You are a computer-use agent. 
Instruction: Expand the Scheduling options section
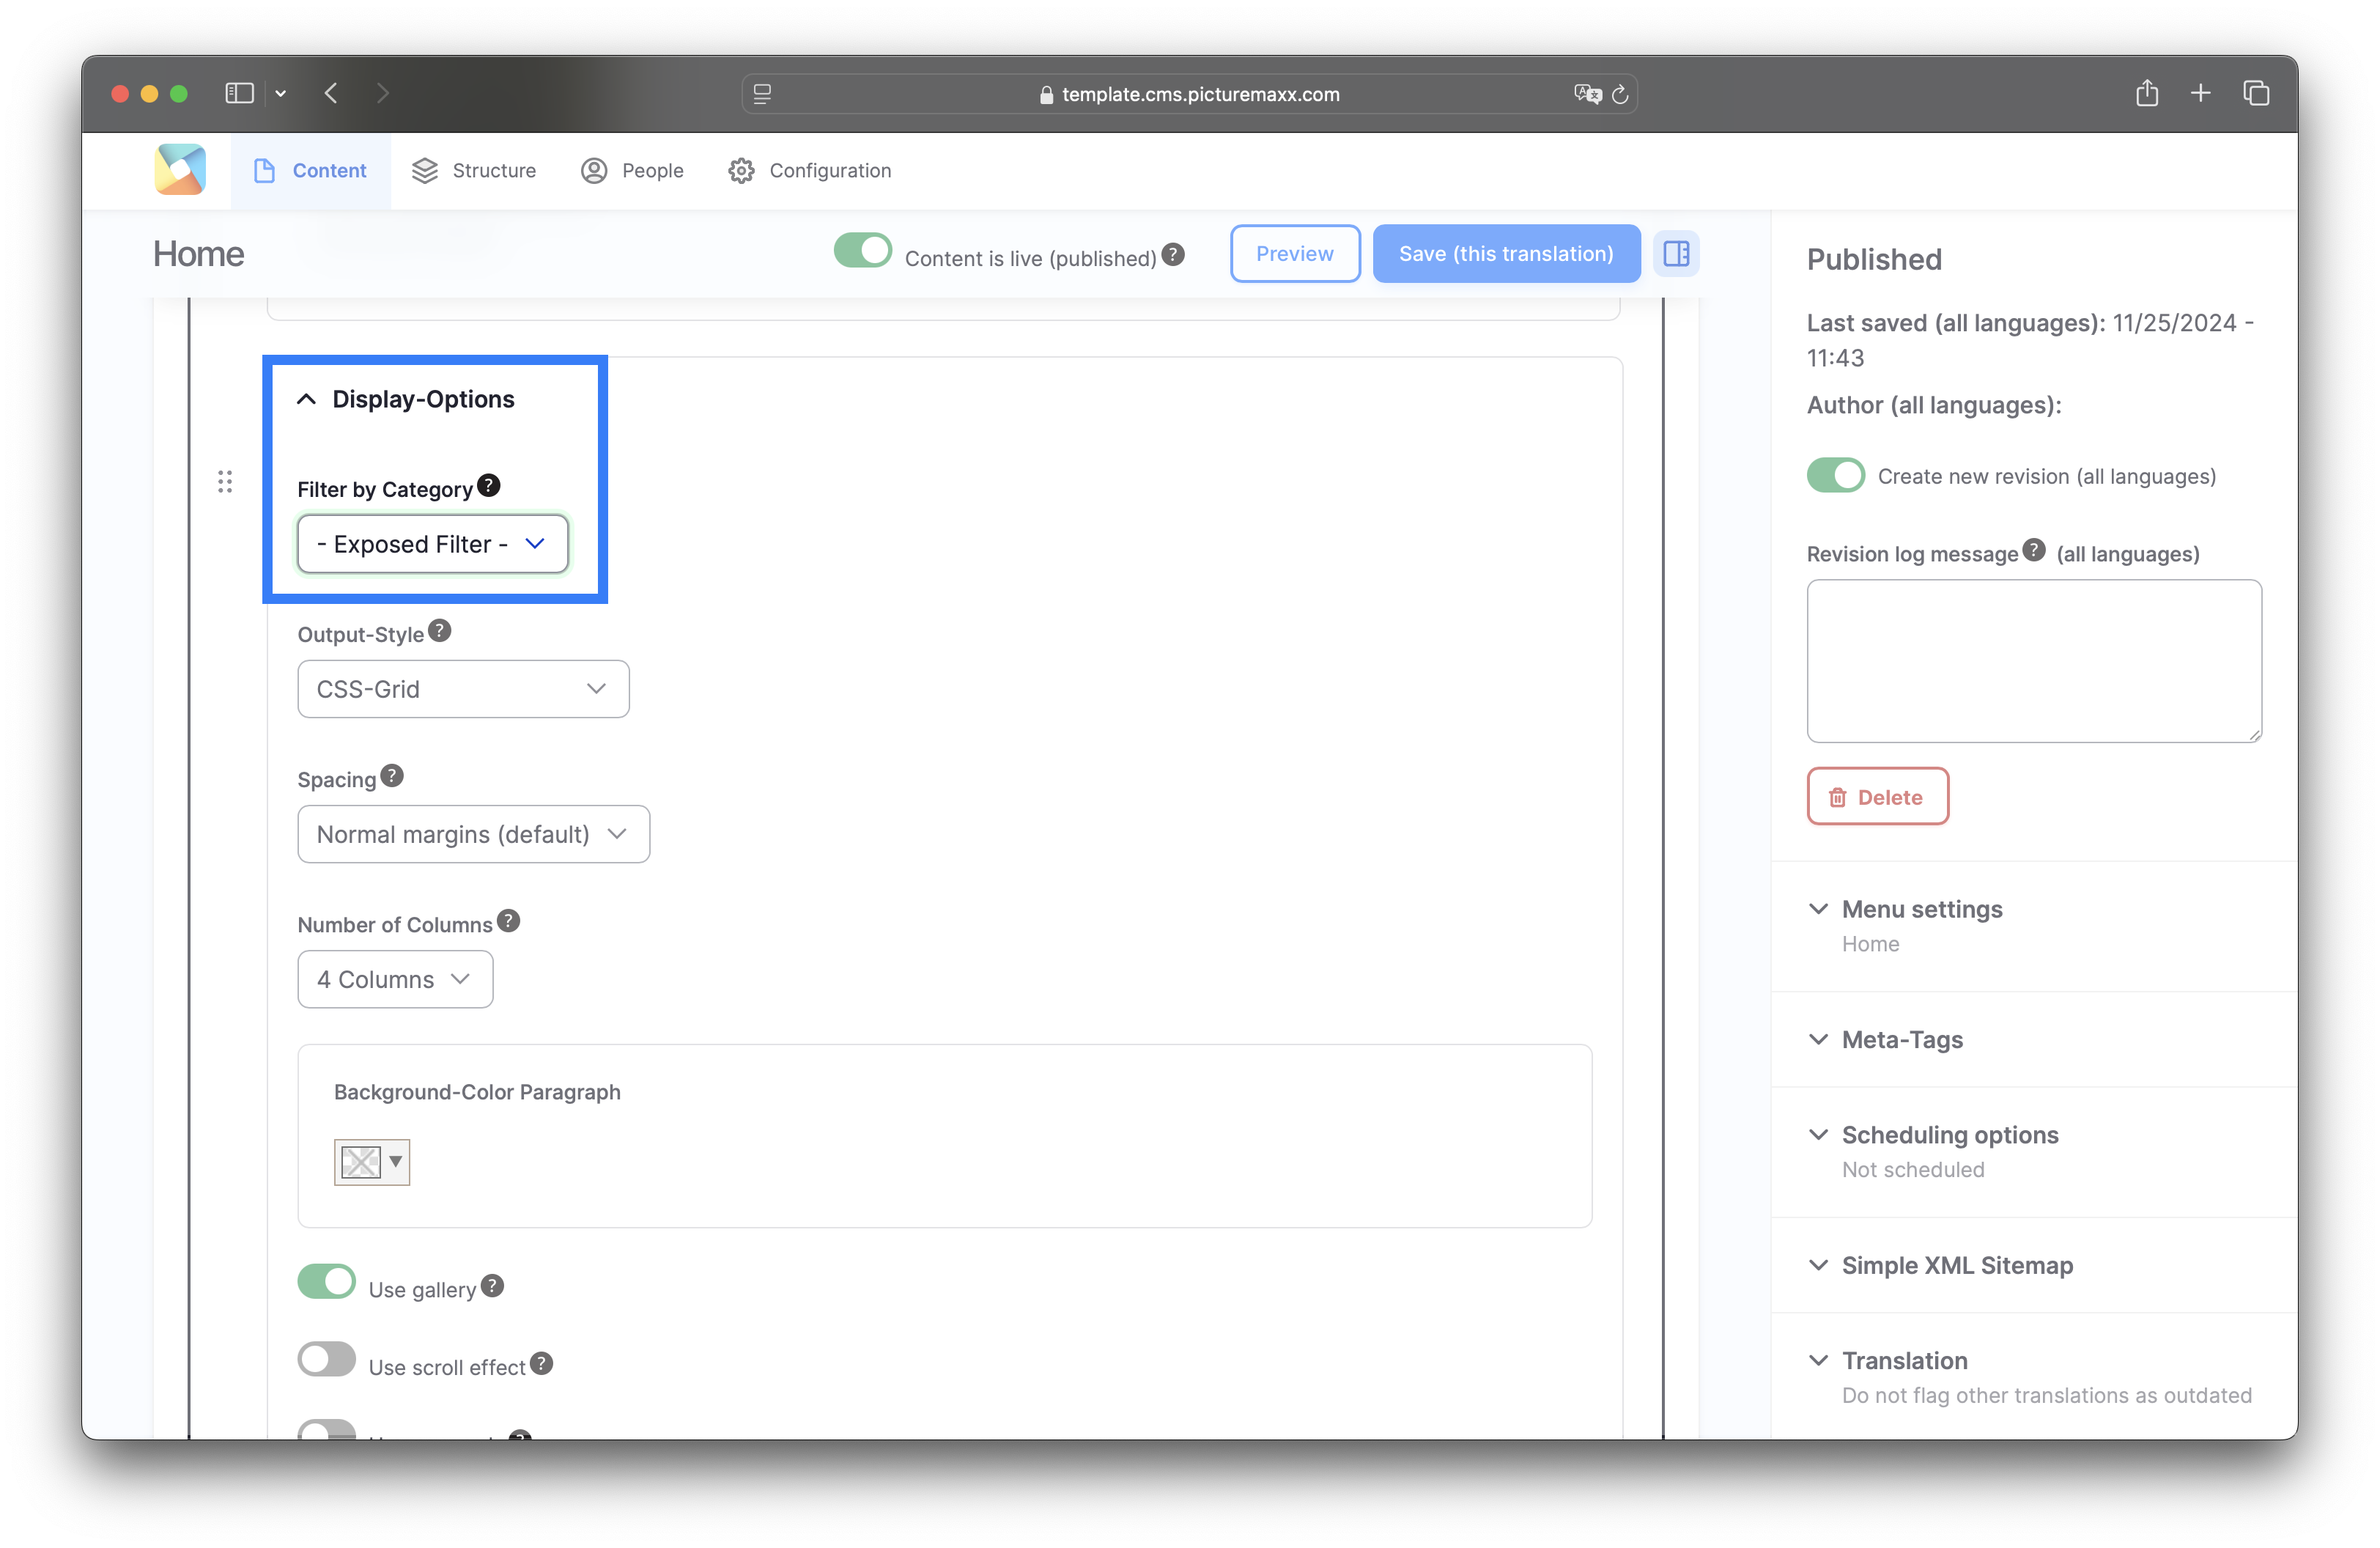pyautogui.click(x=1950, y=1135)
